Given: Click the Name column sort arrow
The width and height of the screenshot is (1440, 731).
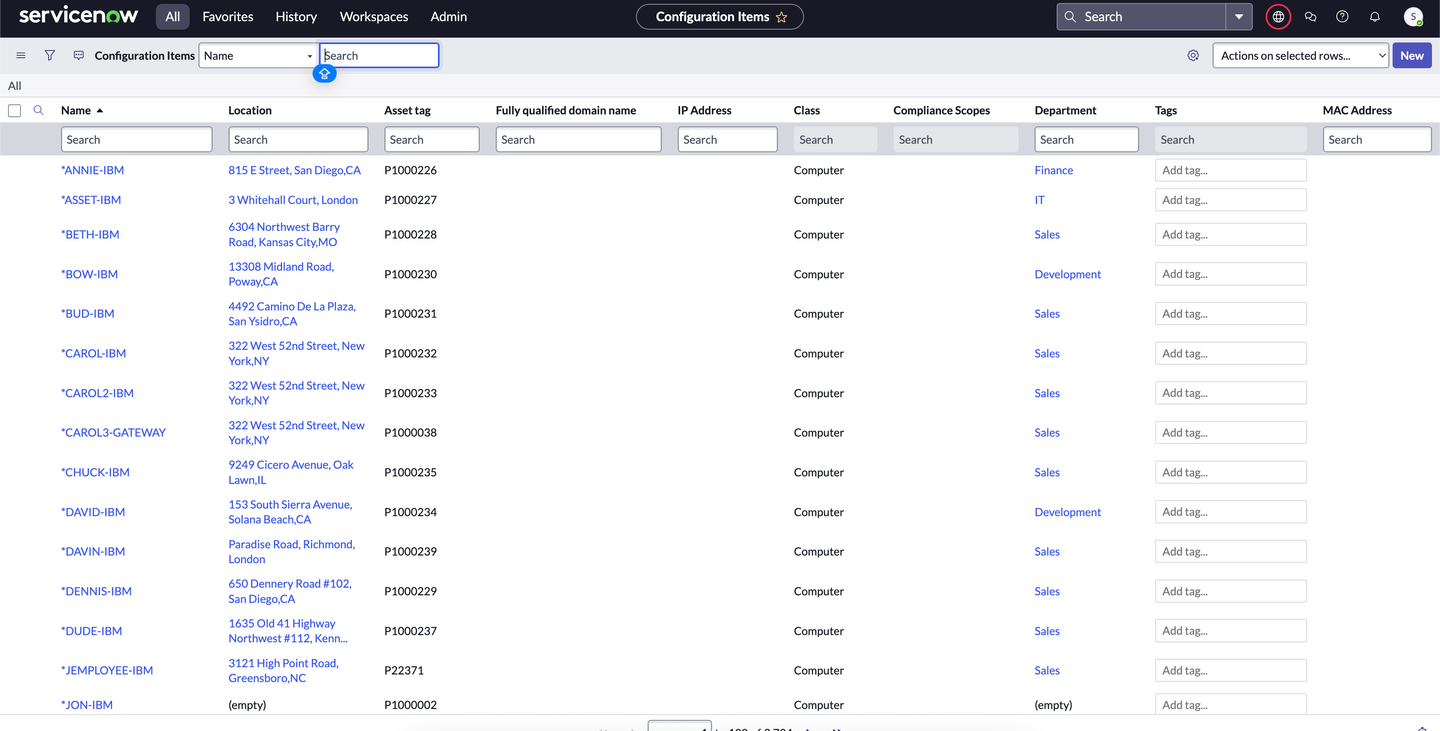Looking at the screenshot, I should 100,110.
